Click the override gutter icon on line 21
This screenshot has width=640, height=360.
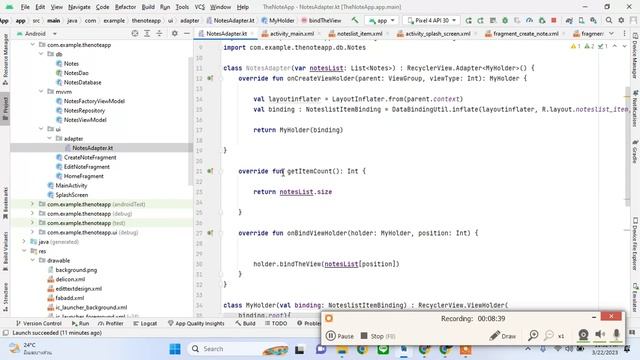pyautogui.click(x=210, y=171)
